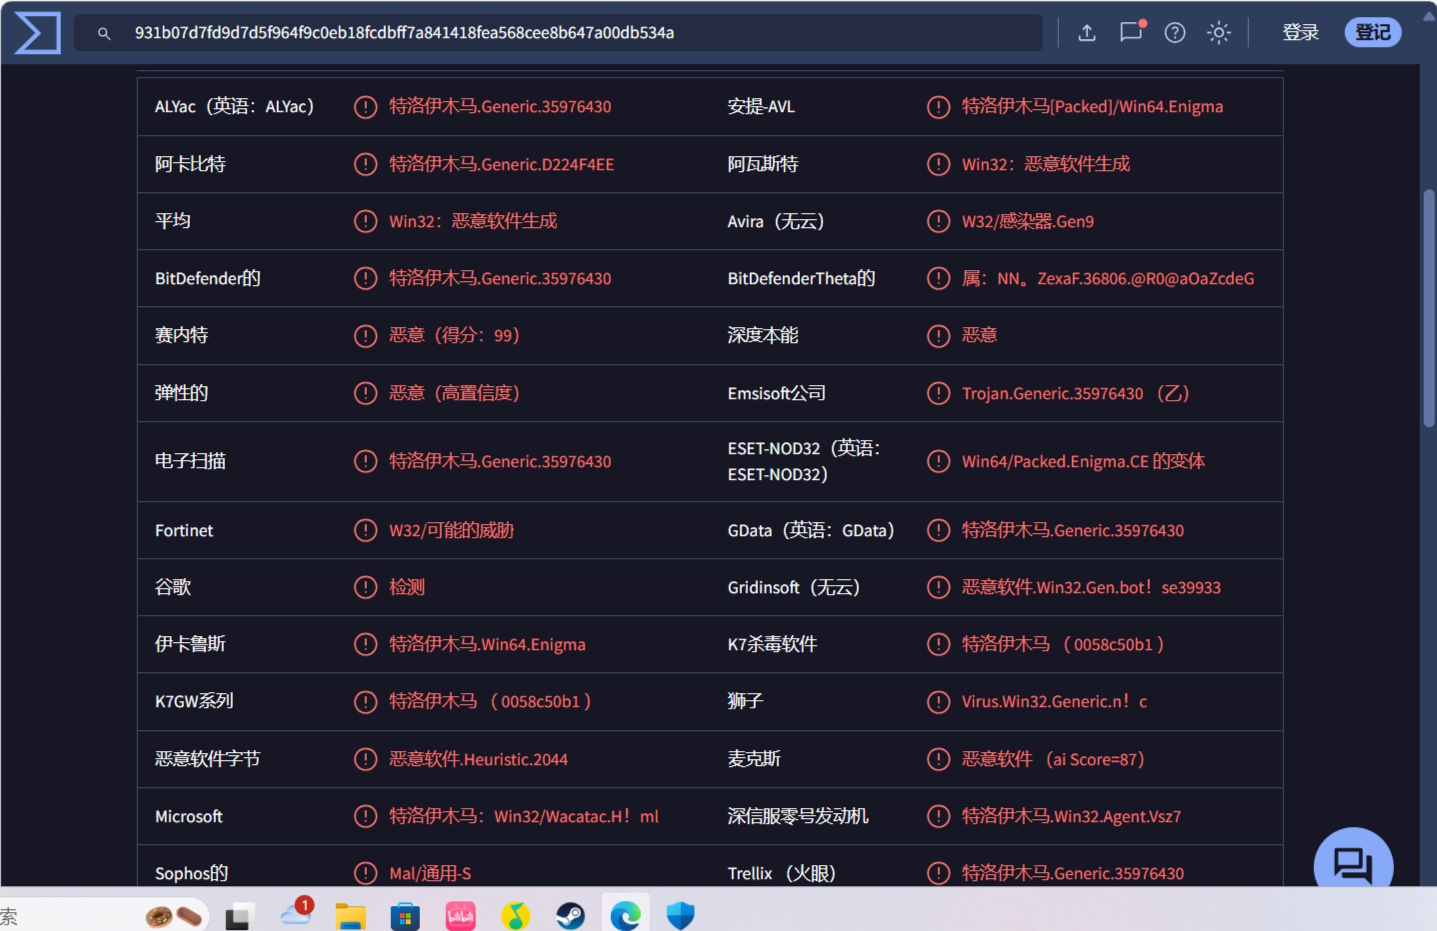Click the alert icon in 狮子 row

pos(938,702)
